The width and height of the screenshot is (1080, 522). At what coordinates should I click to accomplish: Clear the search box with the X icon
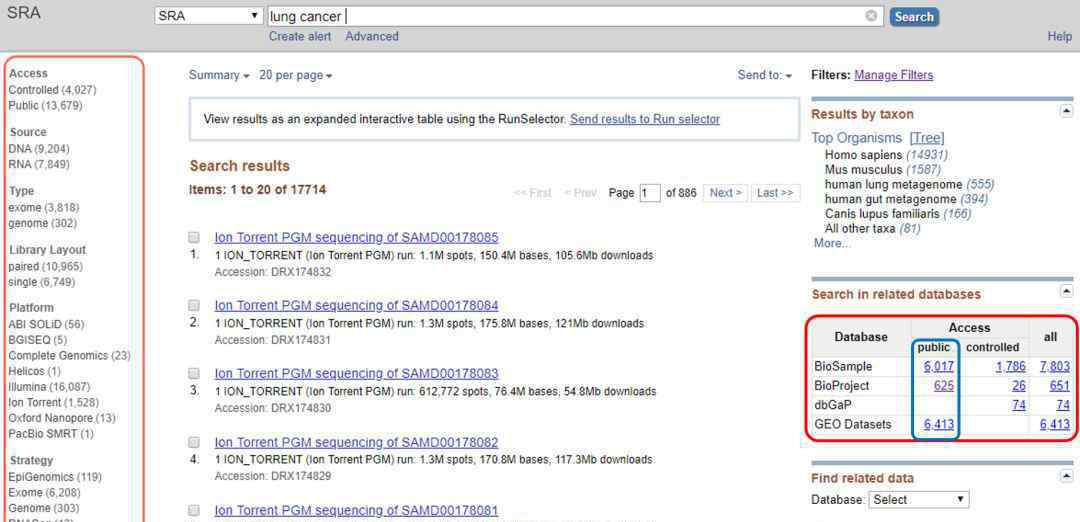(871, 16)
